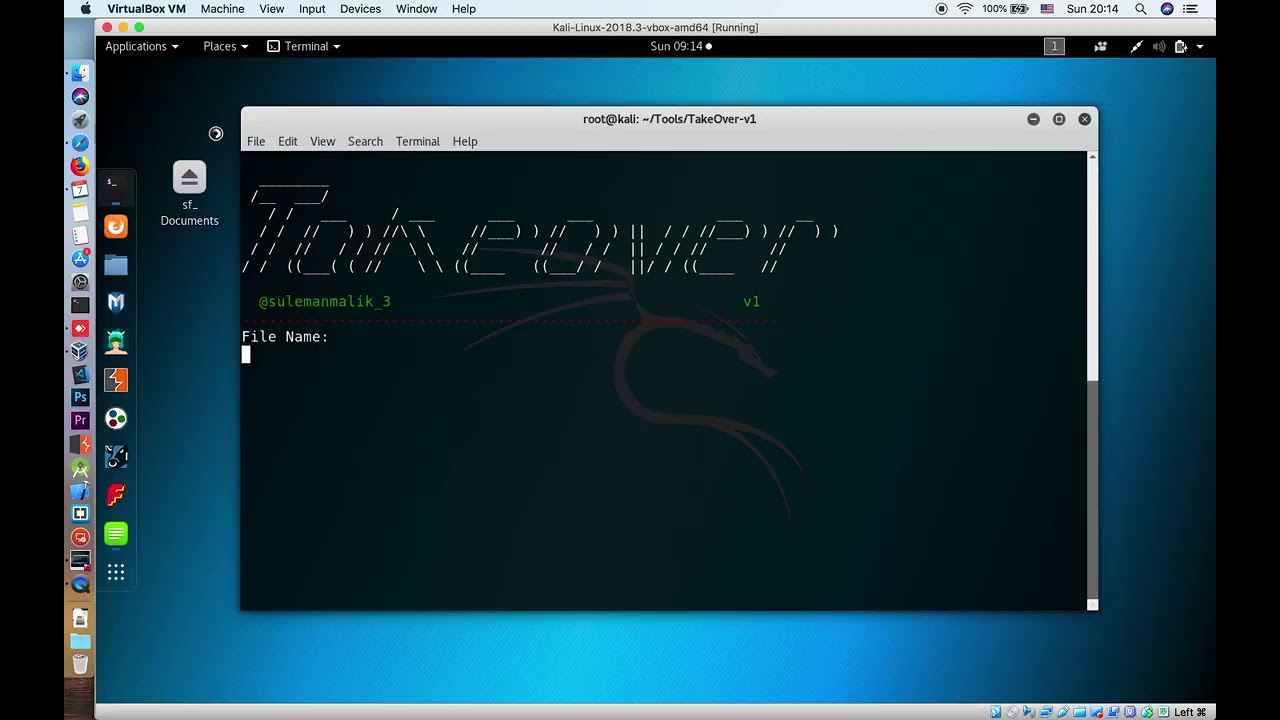The height and width of the screenshot is (720, 1280).
Task: Launch Metasploit from the Kali dock
Action: coord(116,303)
